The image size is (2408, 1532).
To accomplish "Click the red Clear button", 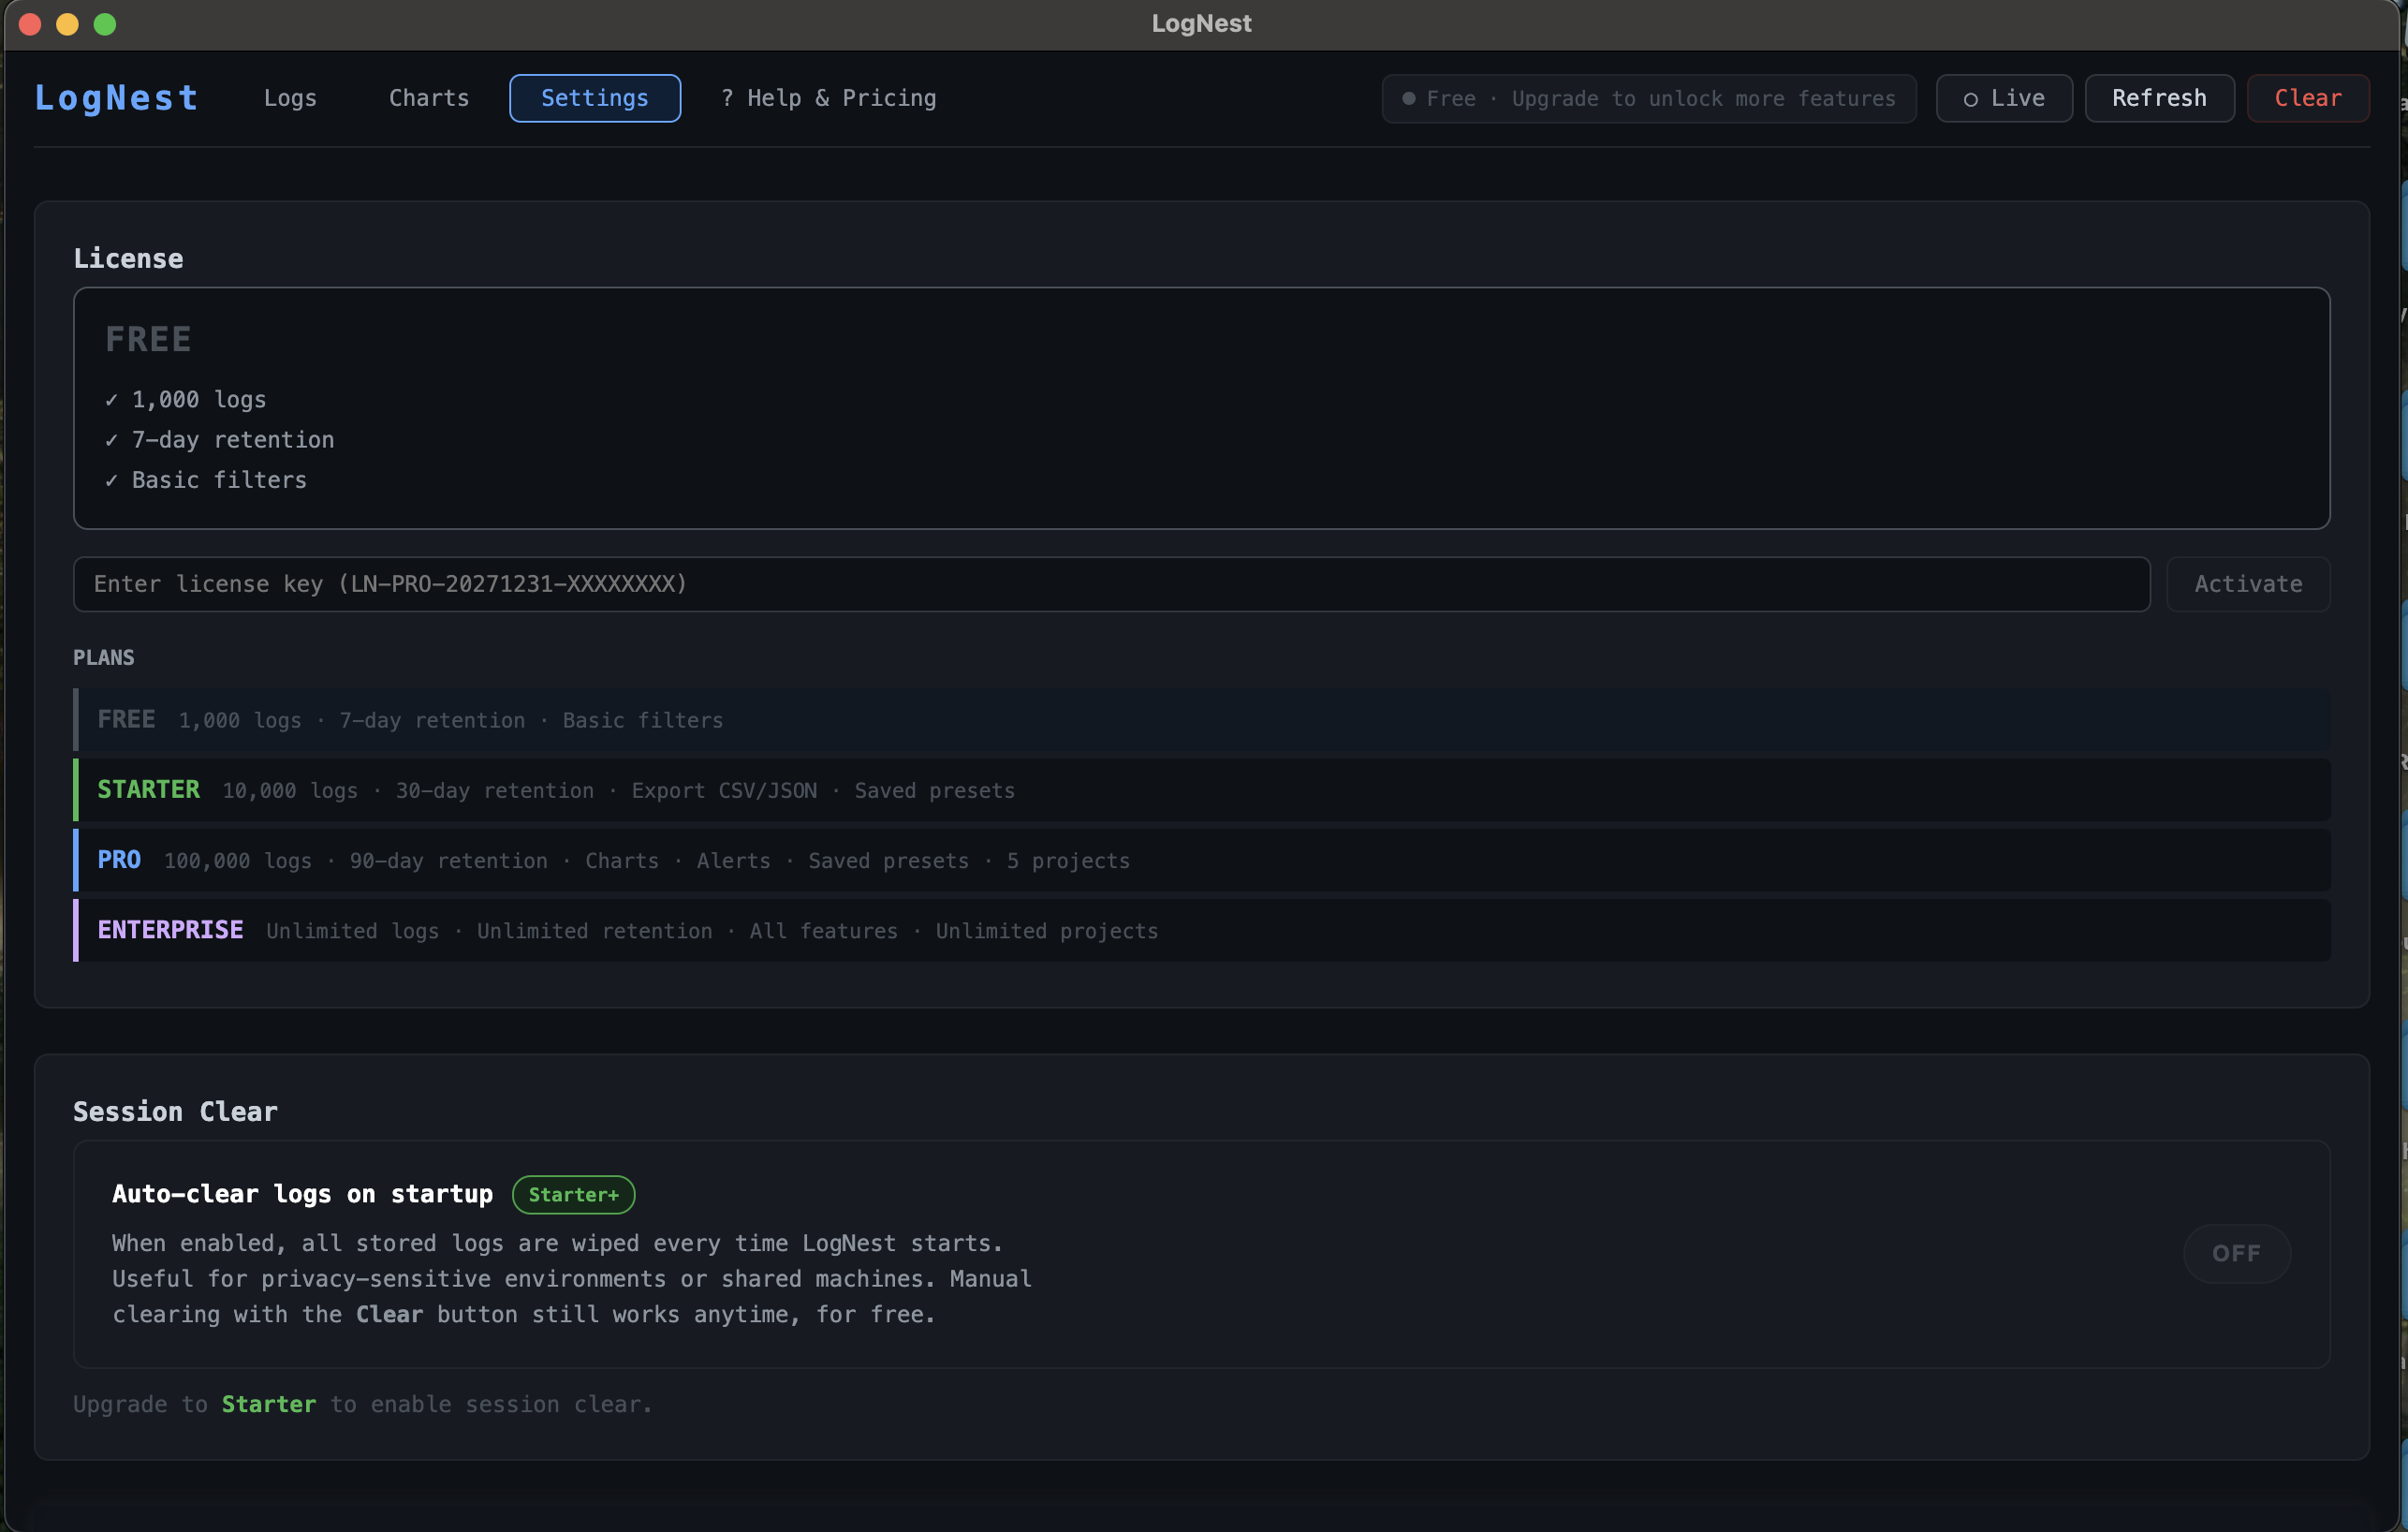I will 2308,98.
